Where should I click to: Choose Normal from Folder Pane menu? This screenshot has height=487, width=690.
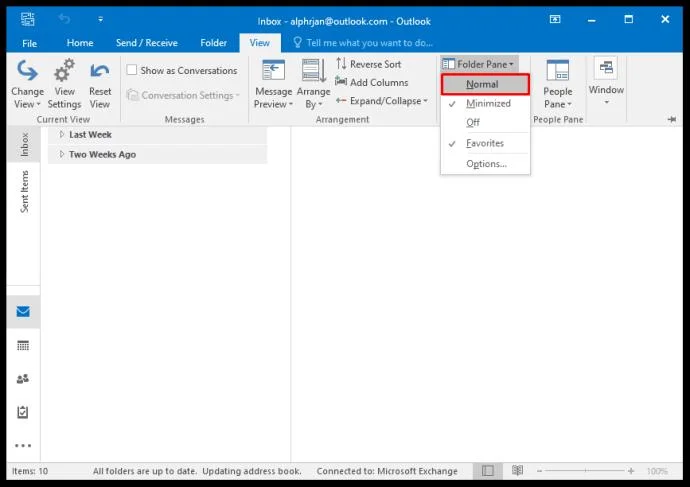[484, 84]
